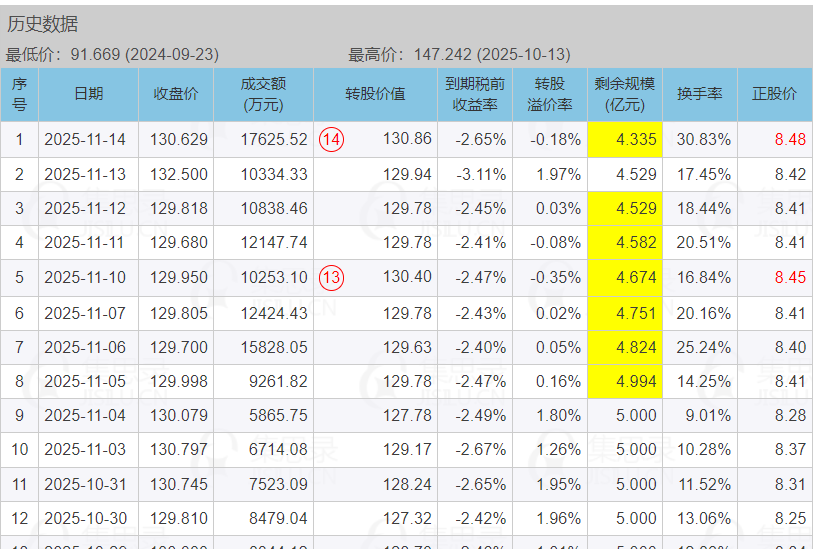Sort by 日期 column header
Viewport: 823px width, 549px height.
(x=88, y=94)
